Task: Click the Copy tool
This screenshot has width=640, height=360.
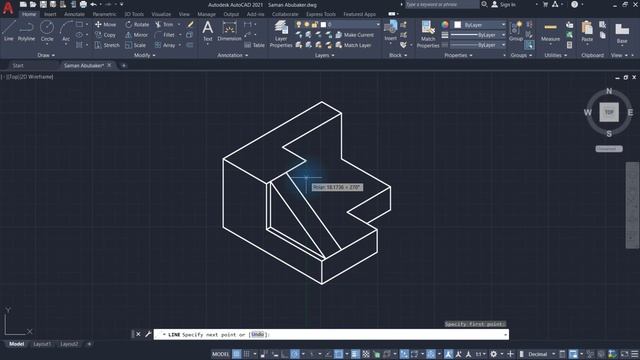Action: 105,35
